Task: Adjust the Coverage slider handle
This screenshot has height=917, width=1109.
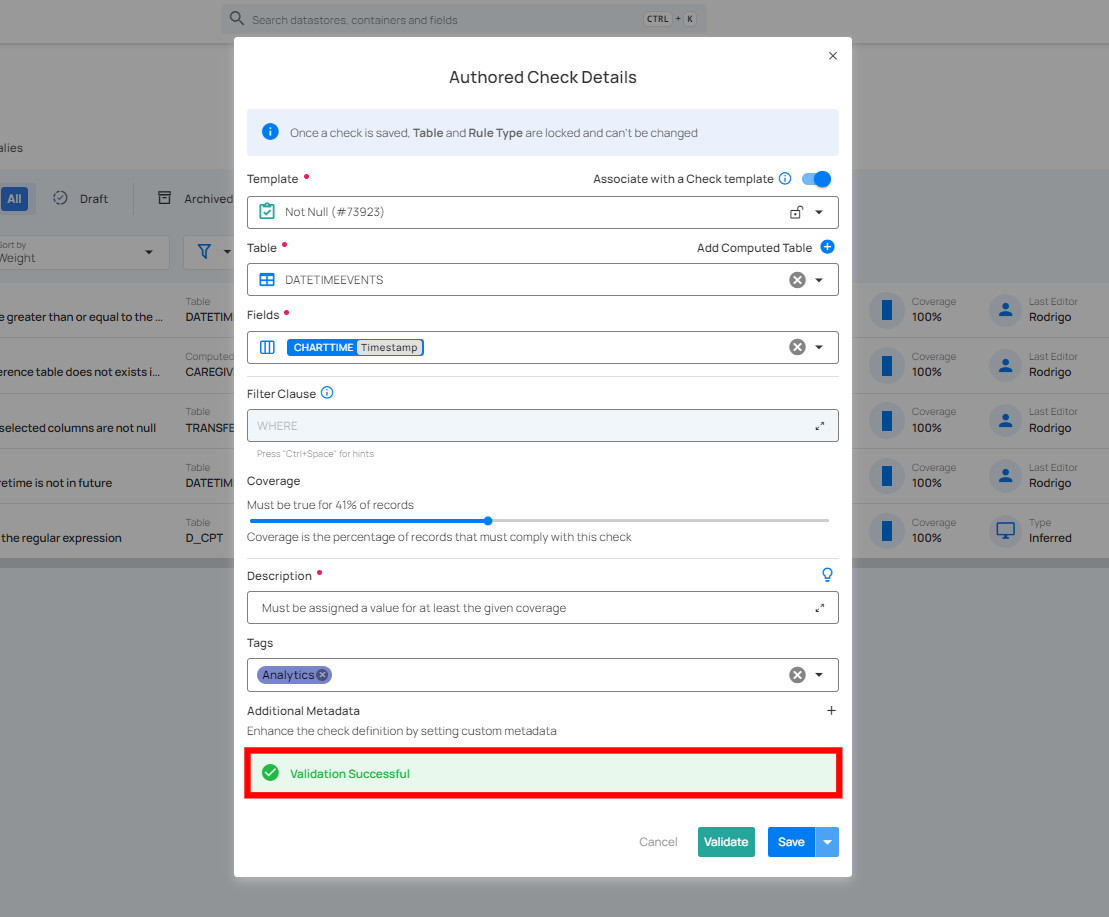Action: 488,520
